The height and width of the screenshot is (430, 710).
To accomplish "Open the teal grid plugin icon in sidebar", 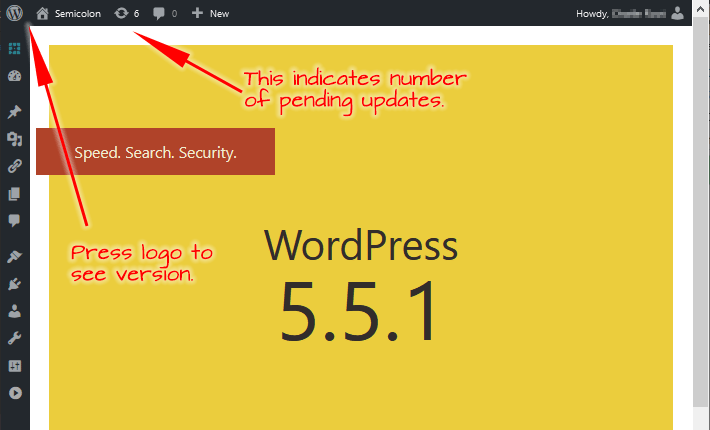I will pyautogui.click(x=14, y=48).
